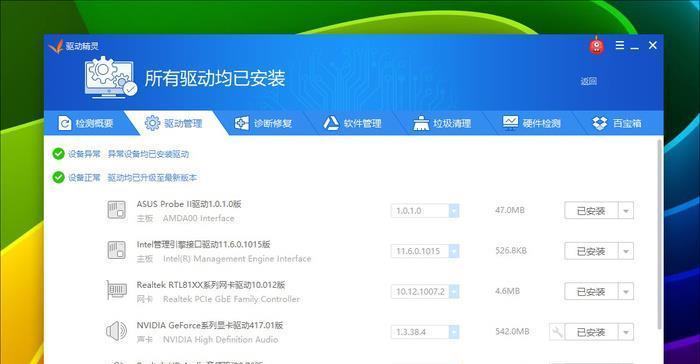Viewport: 700px width, 364px height.
Task: Expand arrow next to 已安装 for Intel管理引擎
Action: [x=626, y=251]
